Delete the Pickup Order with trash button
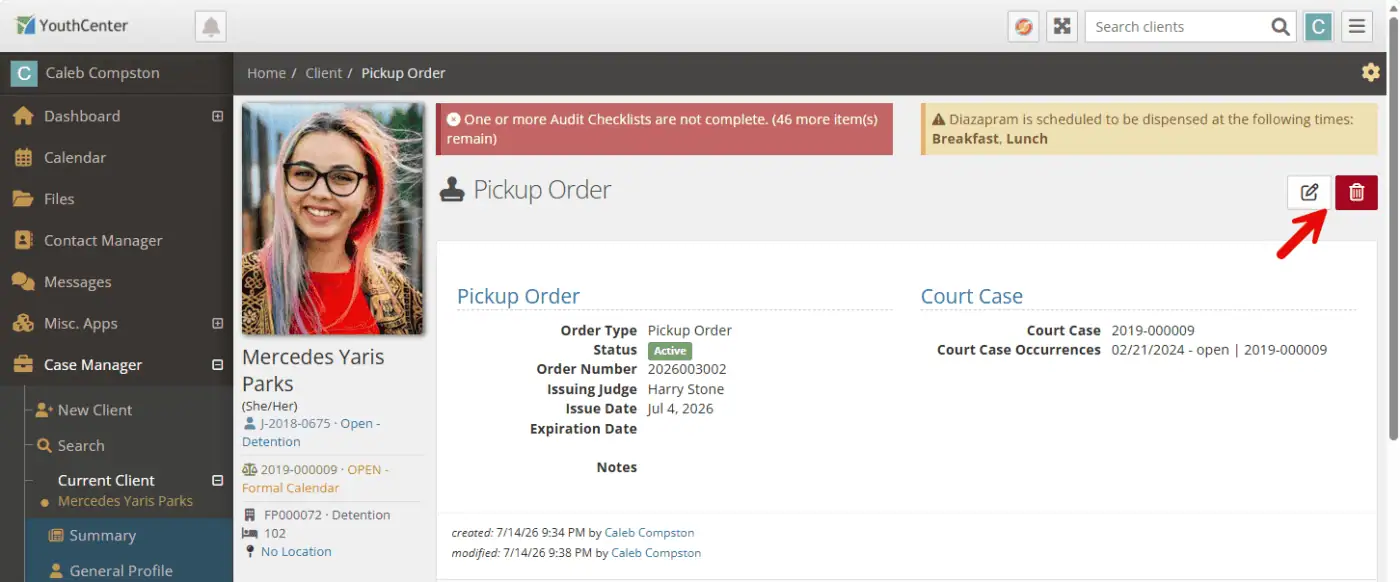Image resolution: width=1400 pixels, height=582 pixels. [x=1356, y=192]
